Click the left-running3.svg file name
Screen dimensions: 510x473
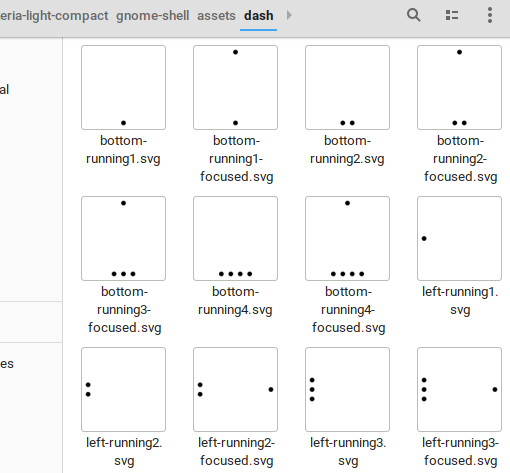pos(348,452)
